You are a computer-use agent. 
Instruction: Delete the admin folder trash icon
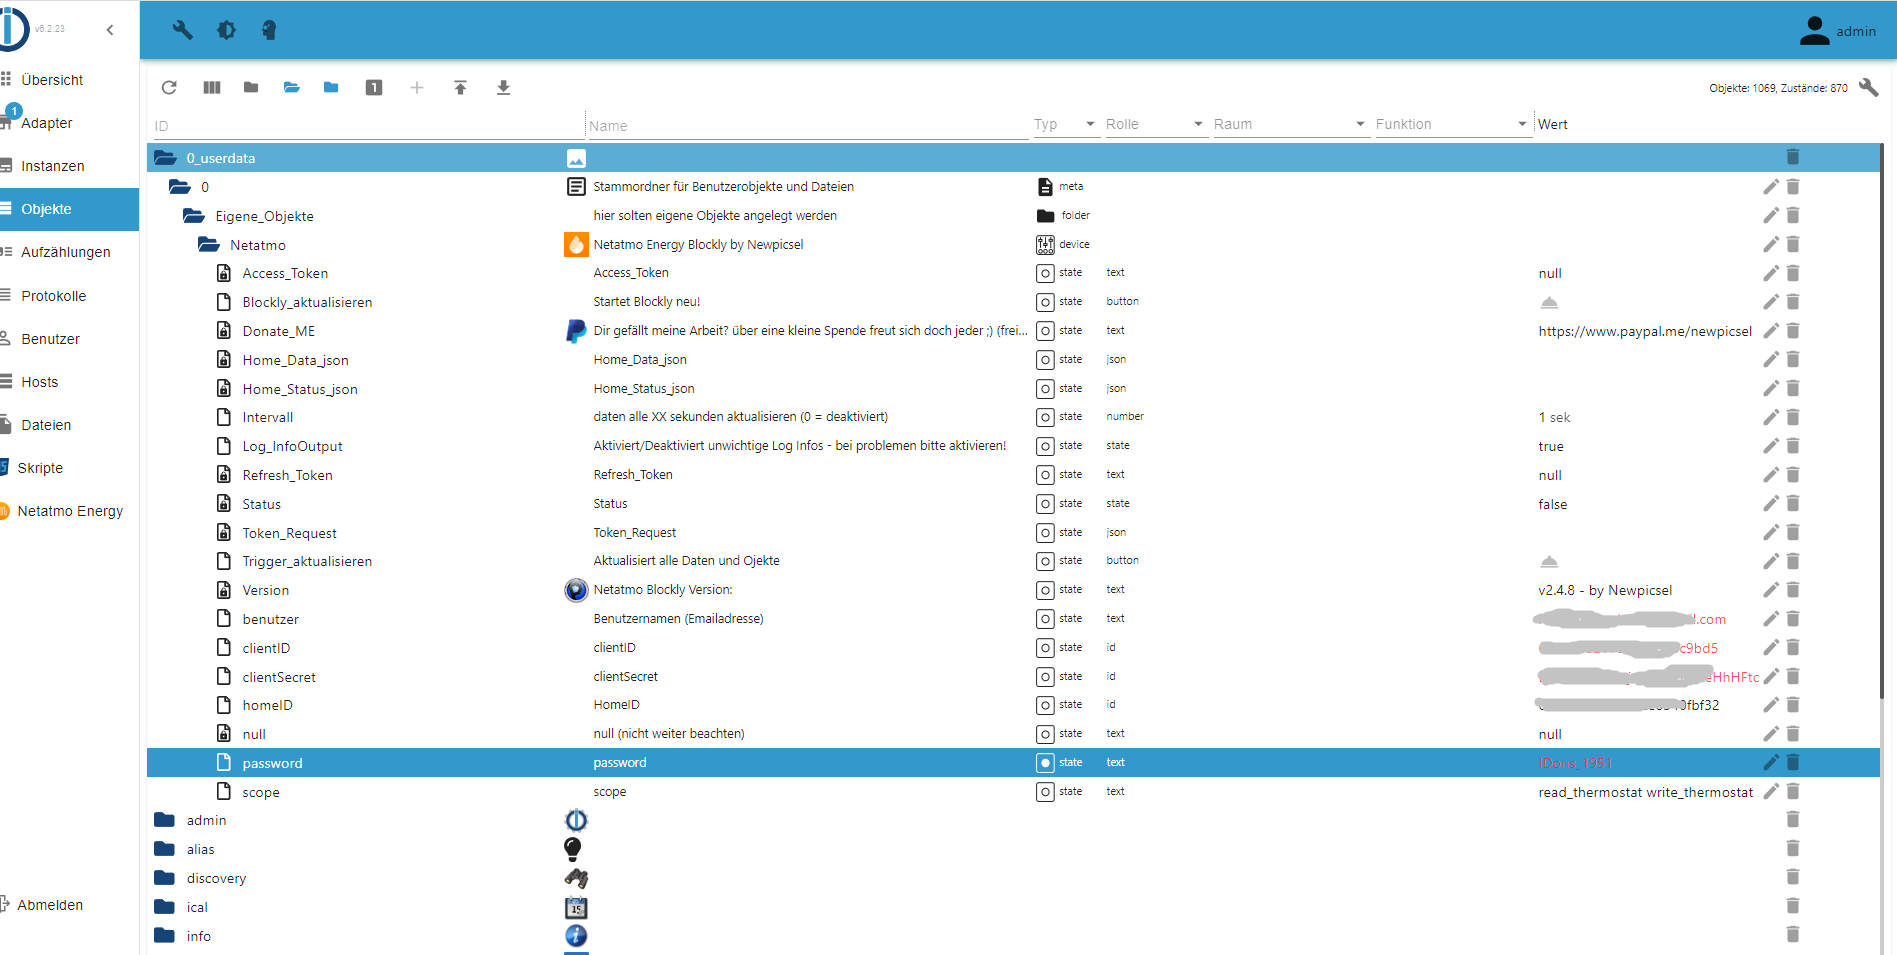1793,820
